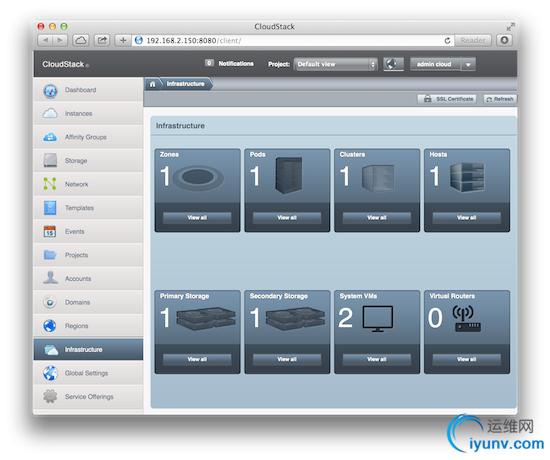Screen dimensions: 550x460
Task: Click the Virtual Routers antenna icon
Action: pos(468,319)
